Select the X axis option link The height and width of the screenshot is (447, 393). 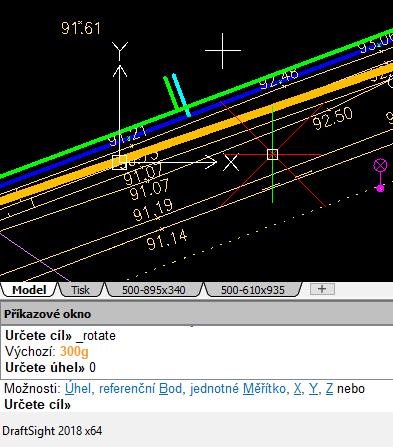point(297,389)
